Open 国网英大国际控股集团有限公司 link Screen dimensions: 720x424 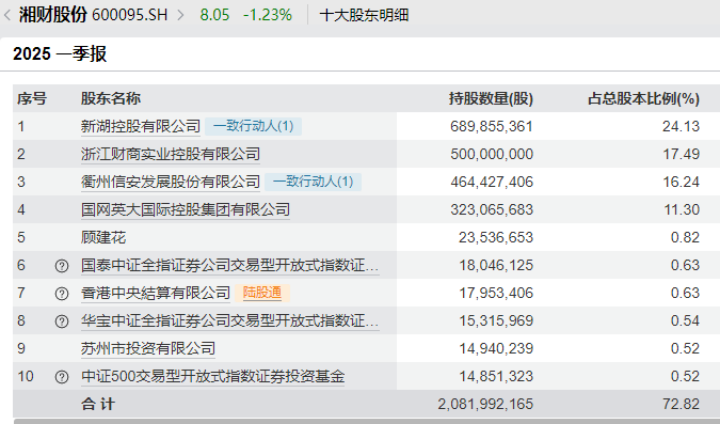[186, 209]
